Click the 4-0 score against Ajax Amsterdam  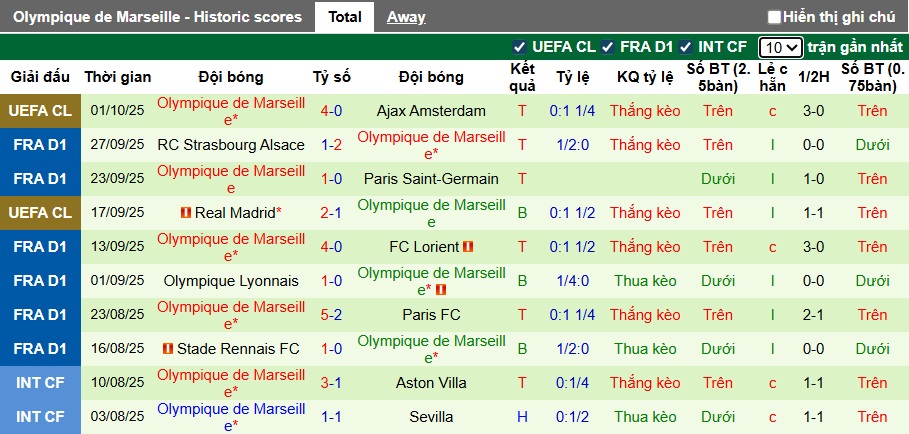tap(331, 111)
